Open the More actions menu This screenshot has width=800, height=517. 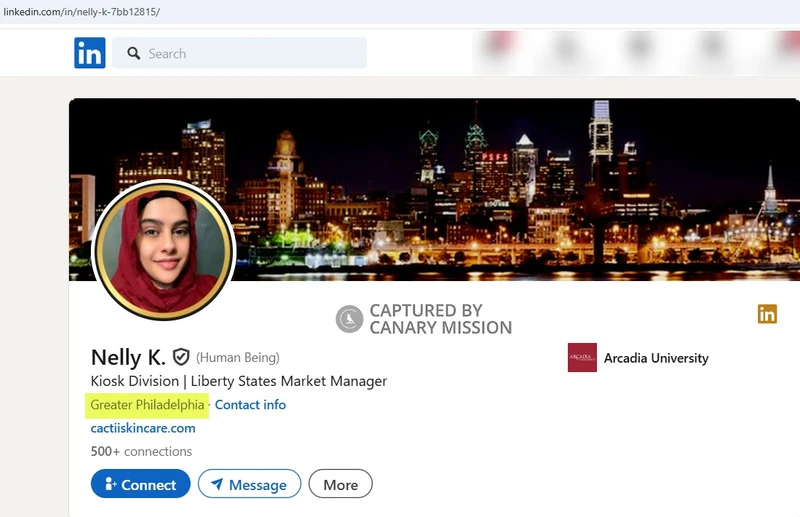tap(340, 484)
